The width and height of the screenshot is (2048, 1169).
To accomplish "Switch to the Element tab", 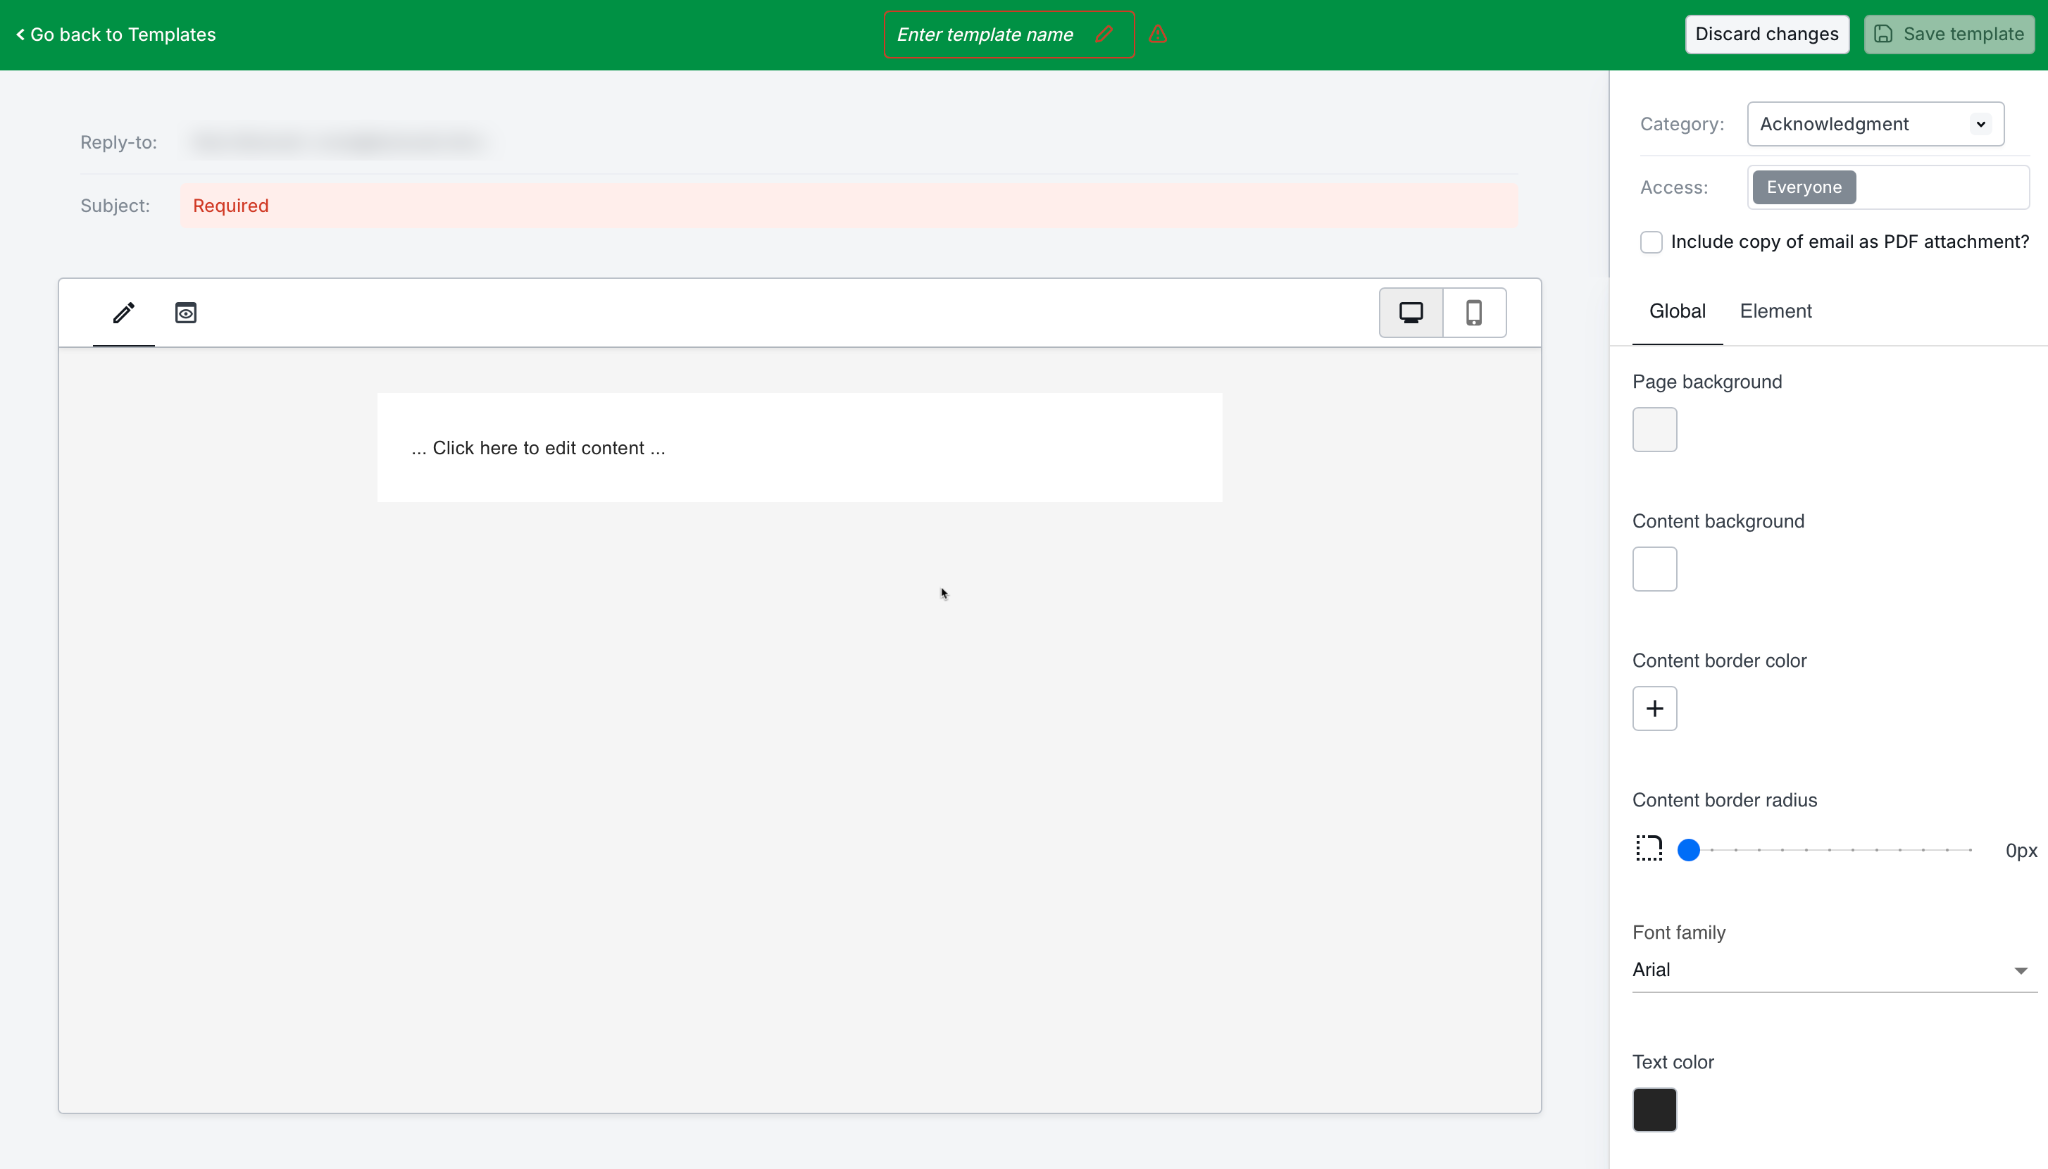I will tap(1775, 311).
